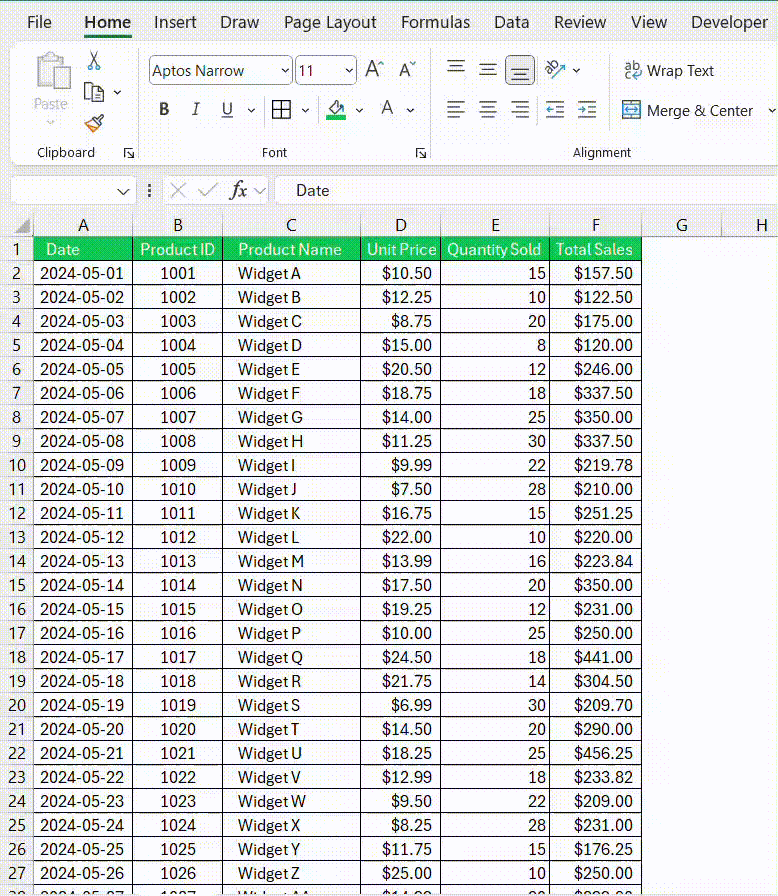Click Select All corner triangle

(22, 226)
